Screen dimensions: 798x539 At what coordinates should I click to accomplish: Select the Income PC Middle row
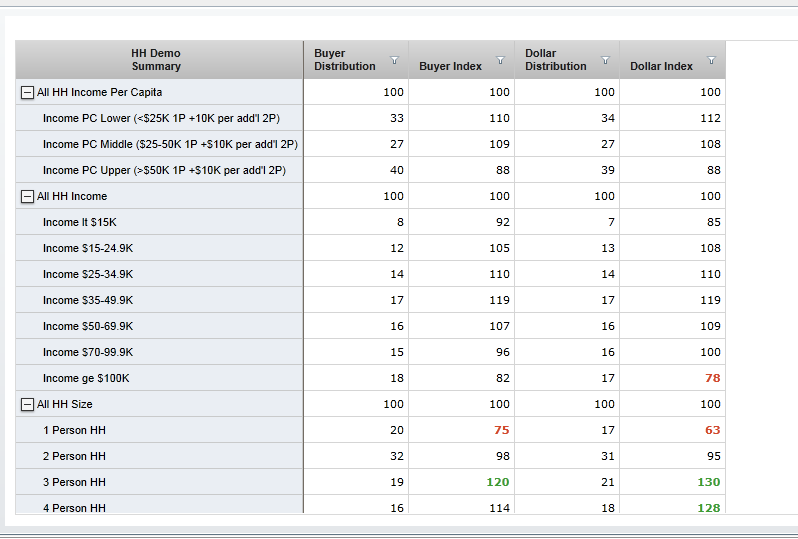170,144
